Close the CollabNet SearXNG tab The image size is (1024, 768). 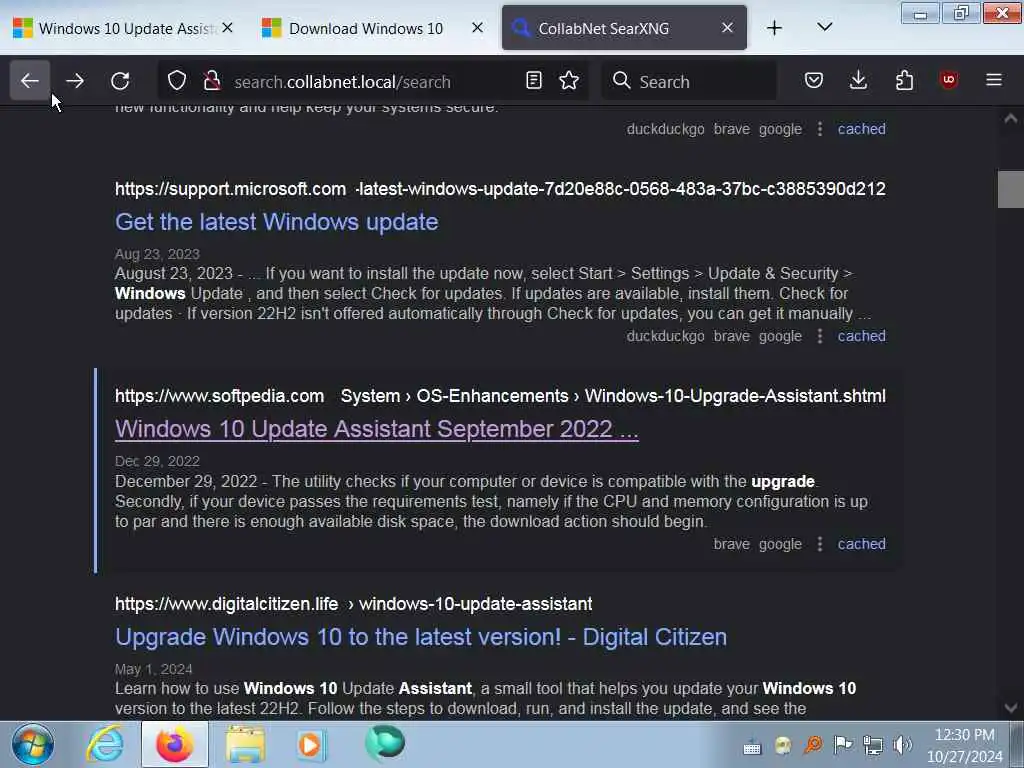click(x=728, y=28)
